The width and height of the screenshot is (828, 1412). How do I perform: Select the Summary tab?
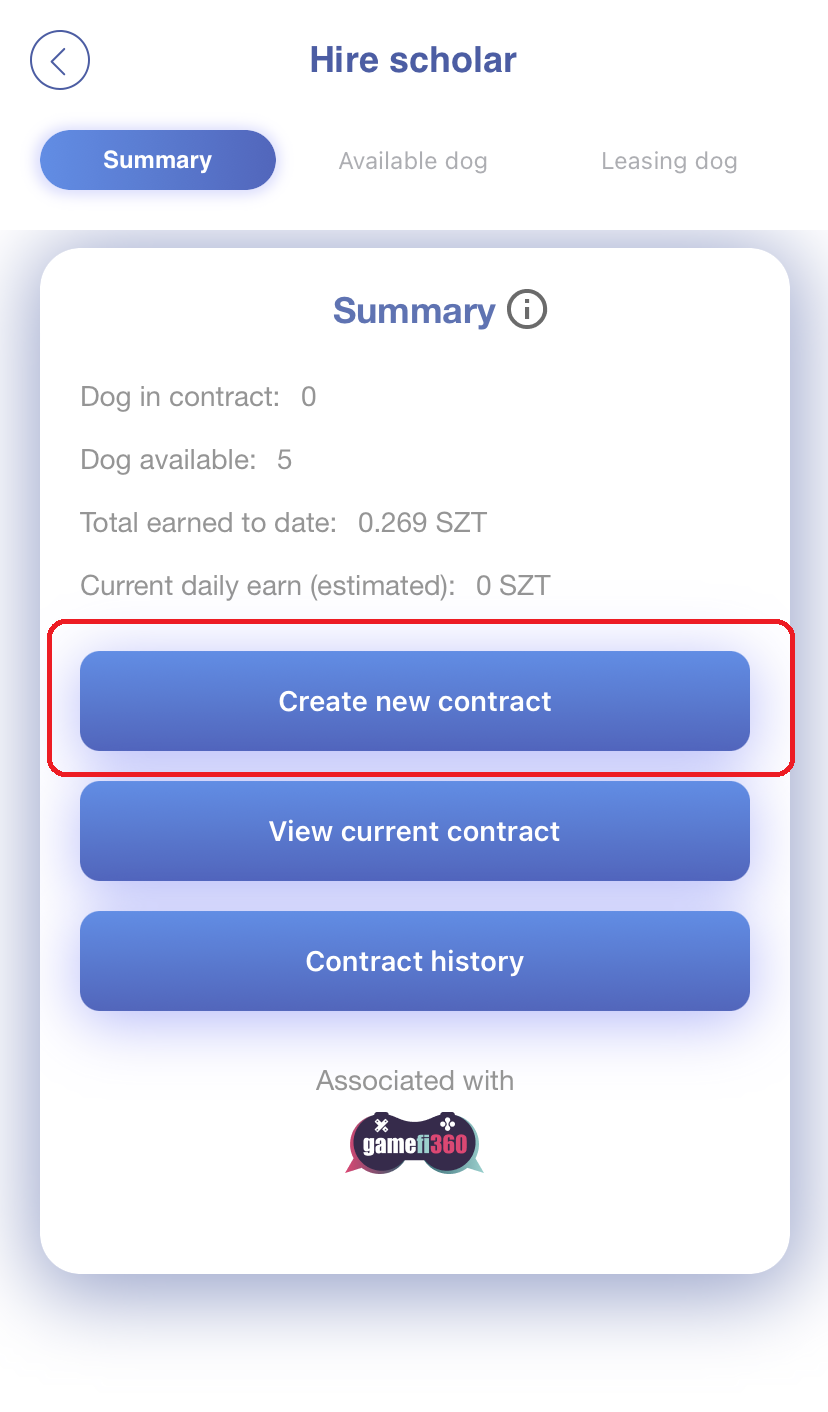(157, 160)
